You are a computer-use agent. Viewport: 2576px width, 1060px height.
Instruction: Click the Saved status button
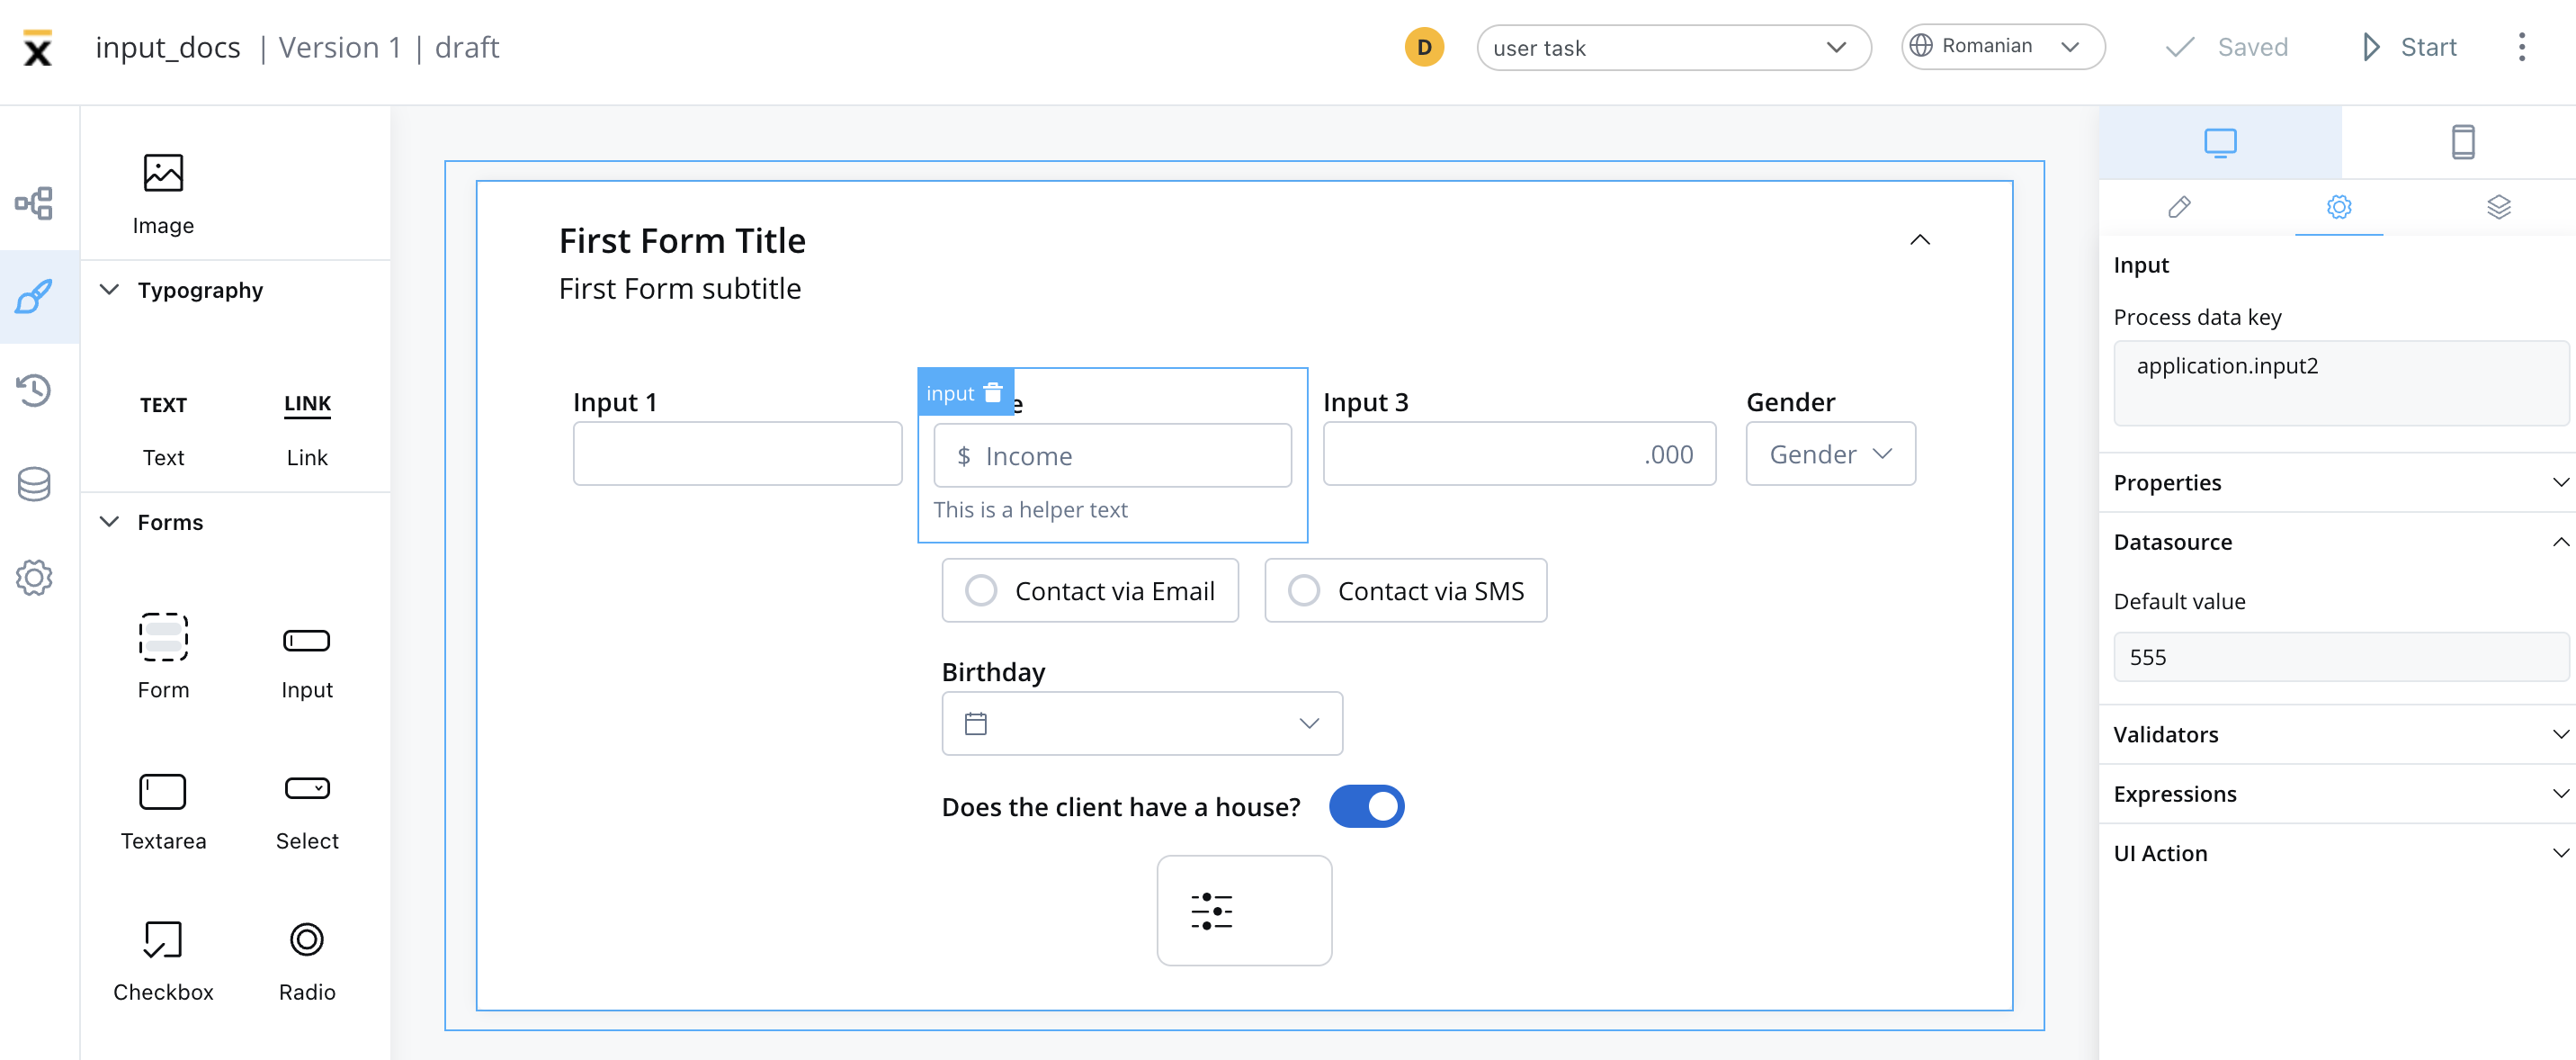pos(2226,47)
